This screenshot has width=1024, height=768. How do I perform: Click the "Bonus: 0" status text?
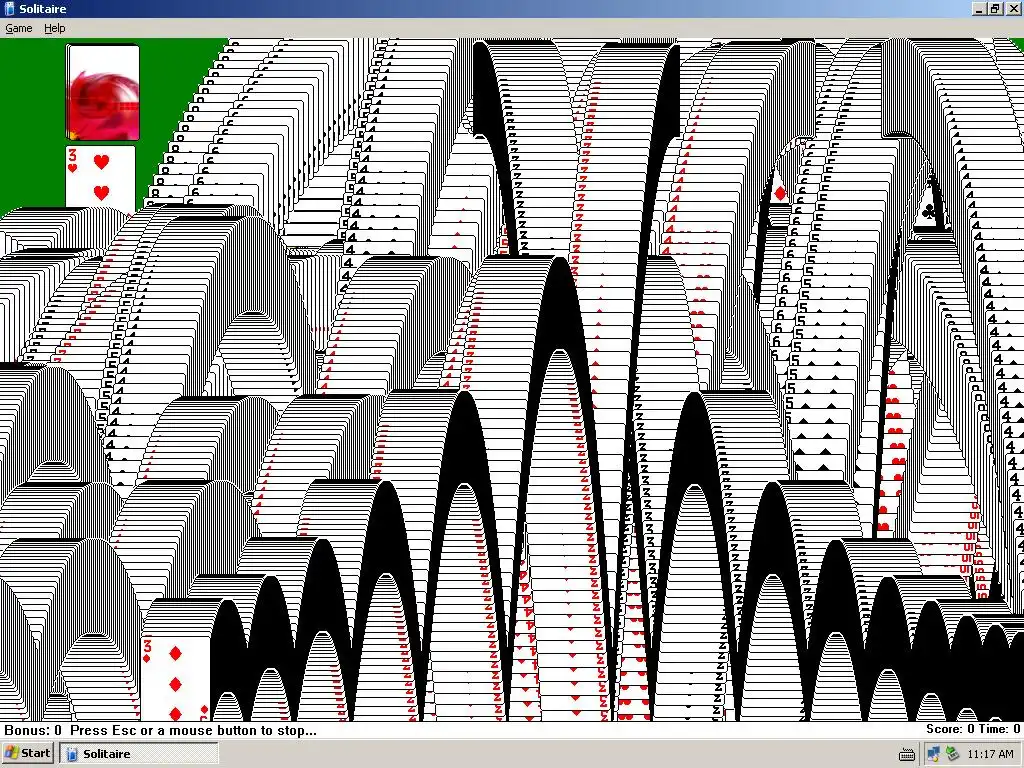tap(33, 730)
